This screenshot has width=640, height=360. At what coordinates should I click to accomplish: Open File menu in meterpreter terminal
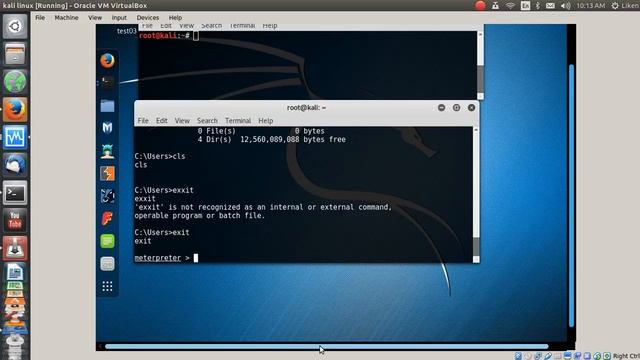(x=143, y=120)
